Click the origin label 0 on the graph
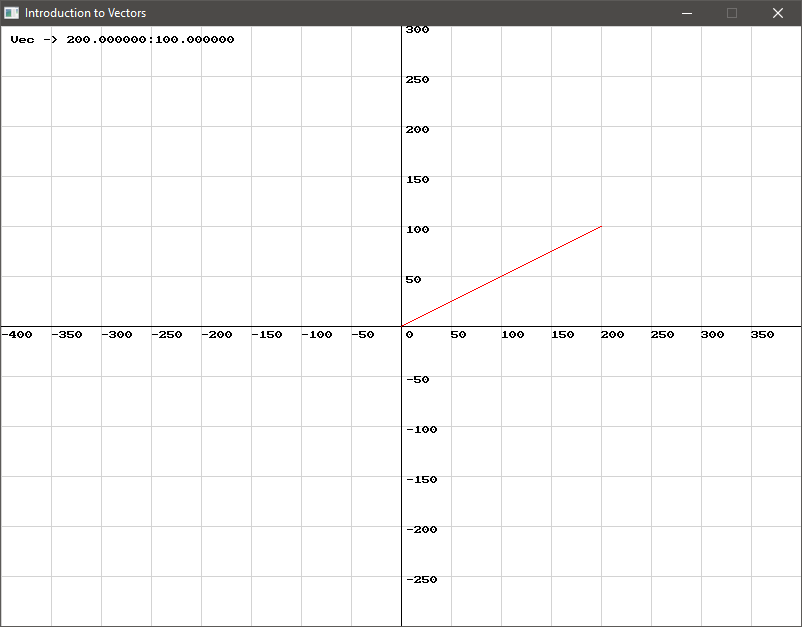The height and width of the screenshot is (627, 802). click(x=409, y=335)
